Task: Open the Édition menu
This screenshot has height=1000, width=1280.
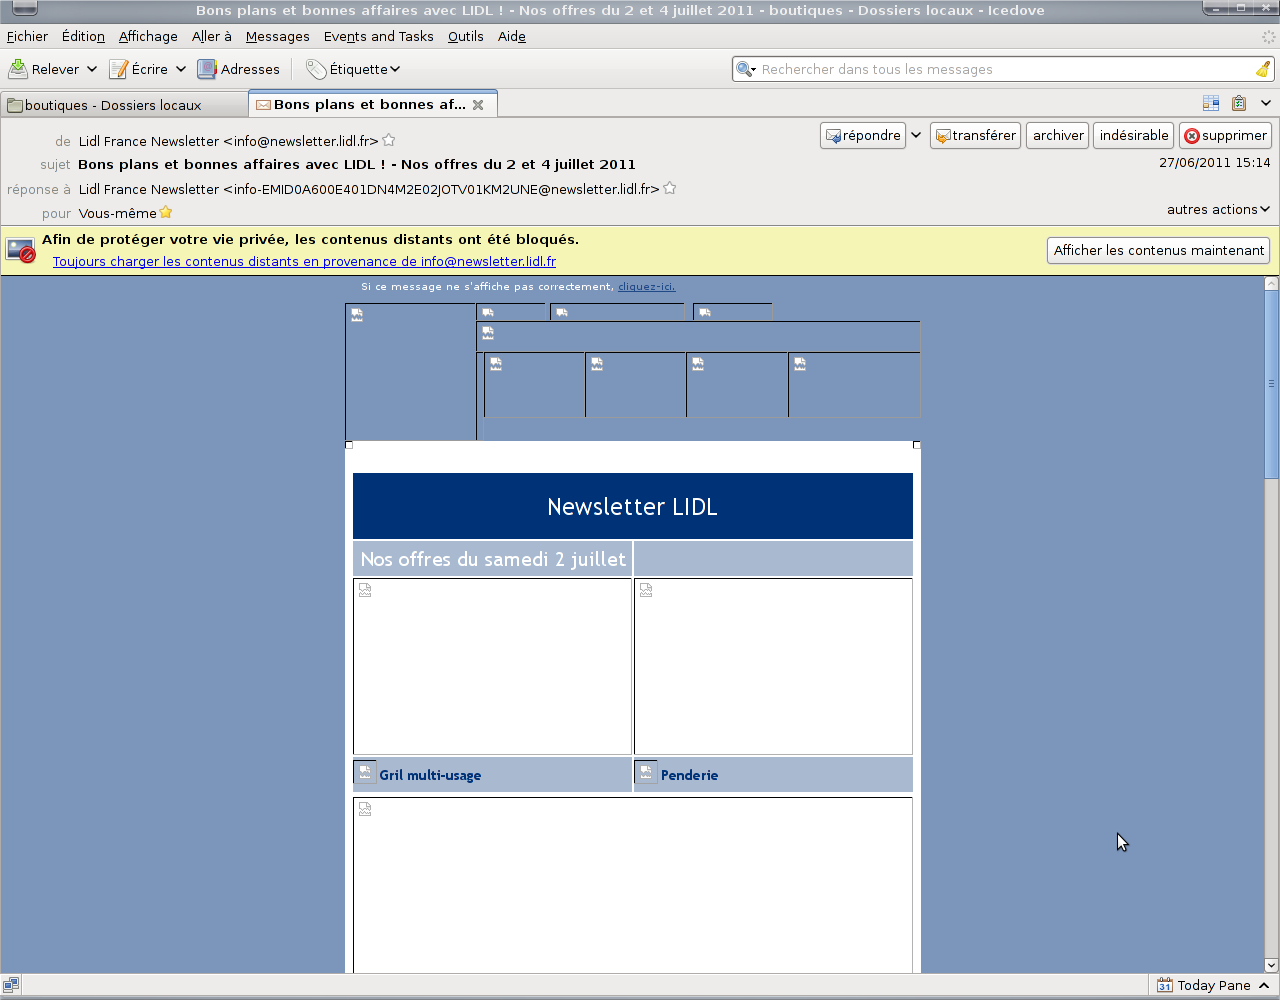Action: click(83, 36)
